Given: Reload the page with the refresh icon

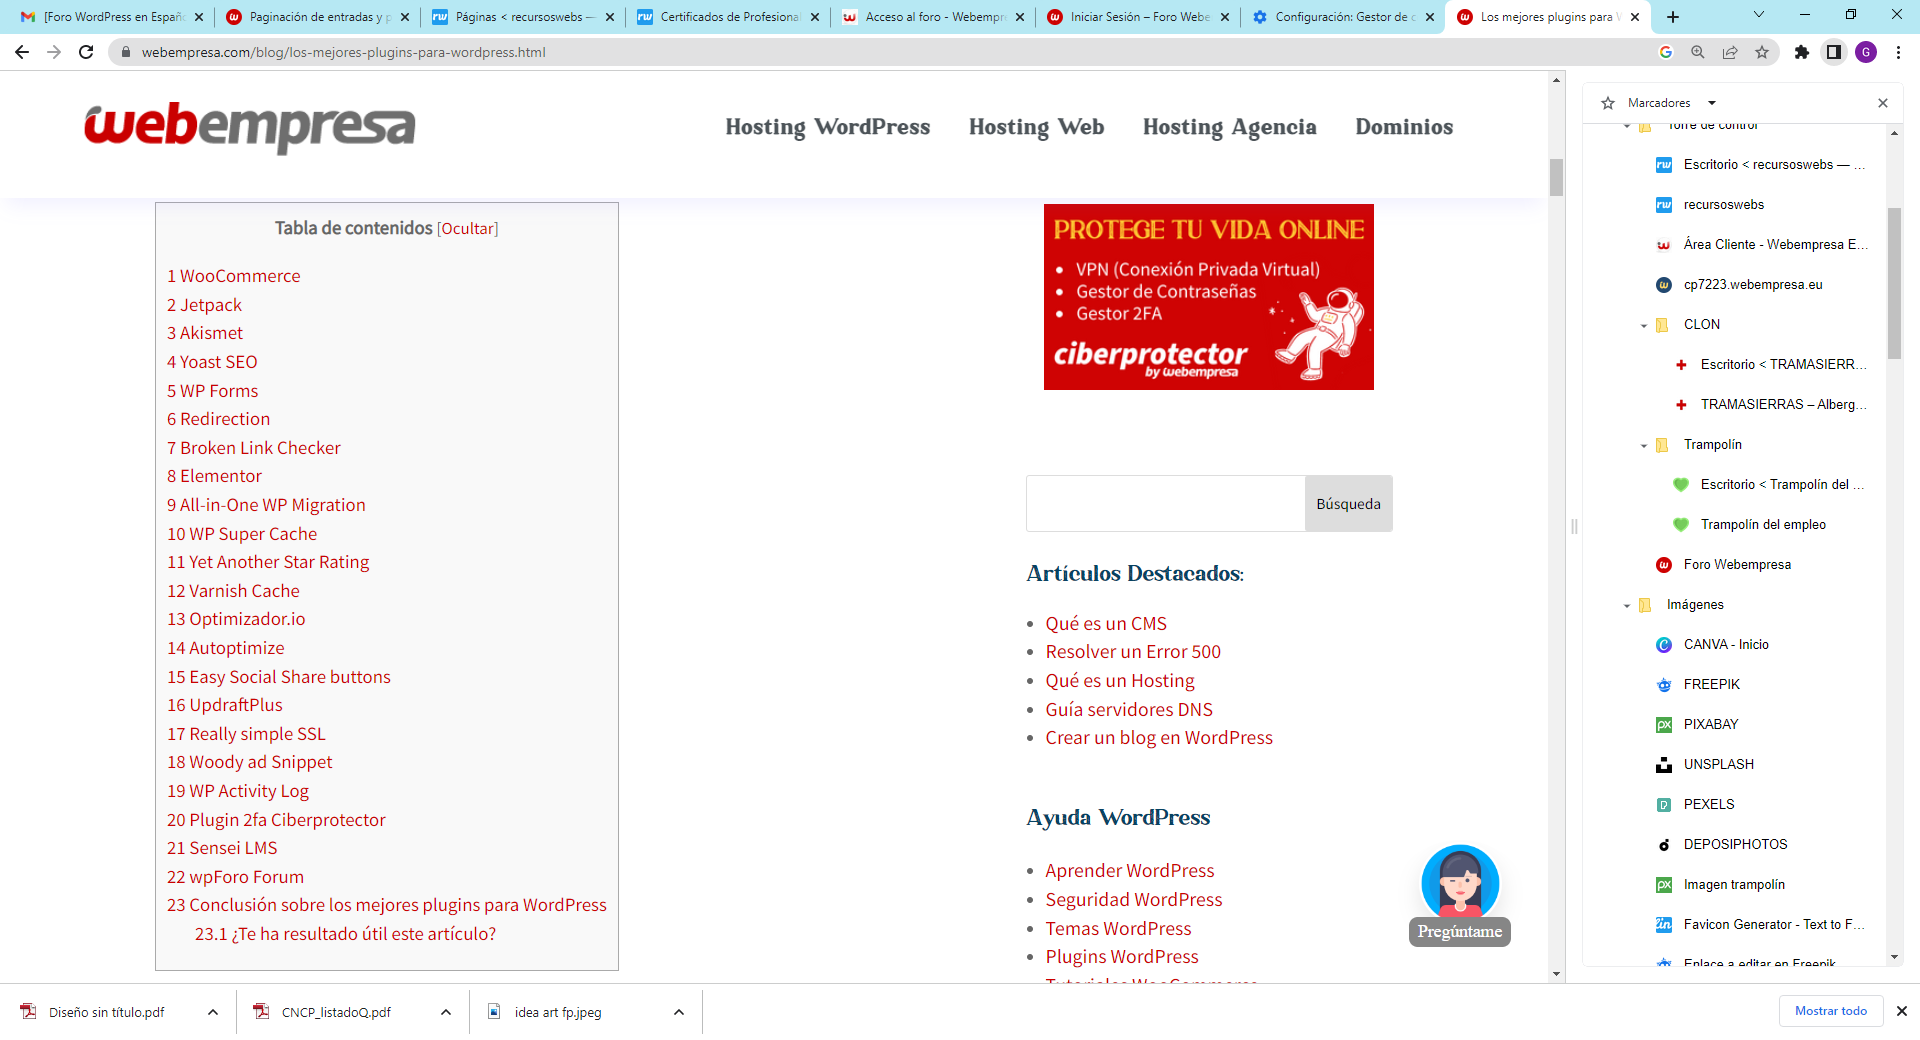Looking at the screenshot, I should (x=86, y=52).
